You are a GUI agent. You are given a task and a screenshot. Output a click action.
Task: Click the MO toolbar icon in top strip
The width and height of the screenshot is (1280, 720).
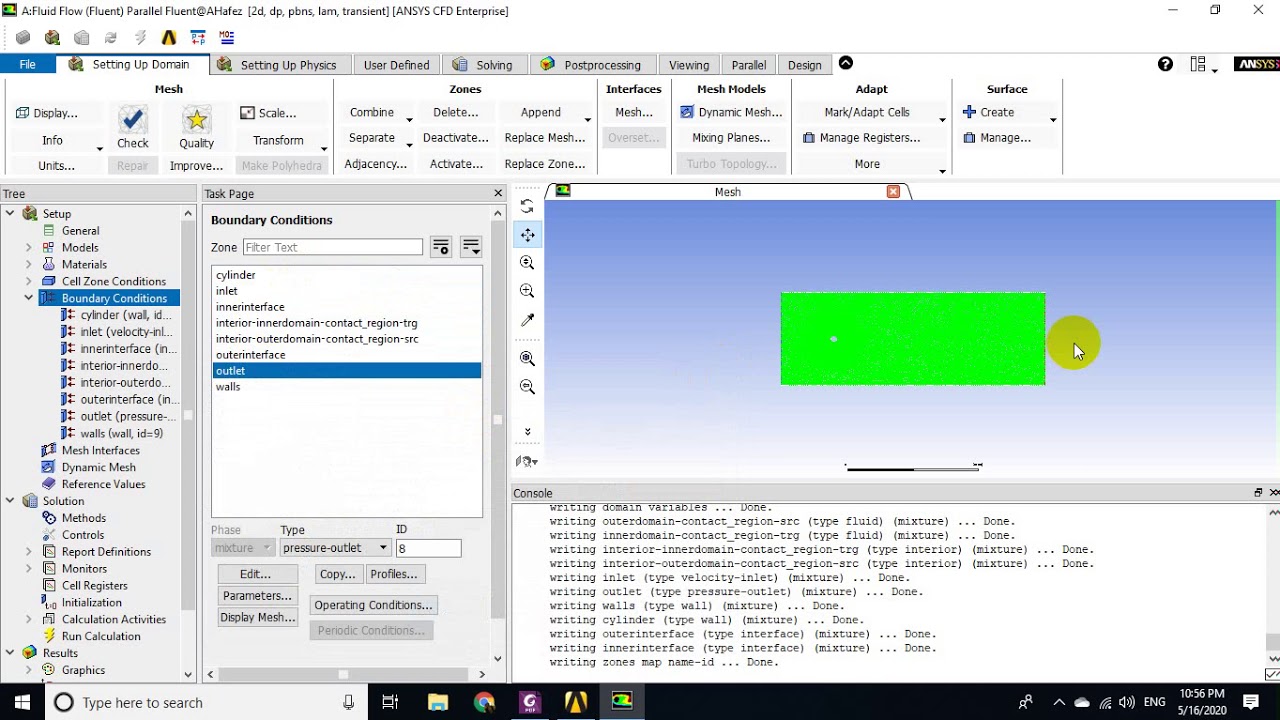(227, 38)
